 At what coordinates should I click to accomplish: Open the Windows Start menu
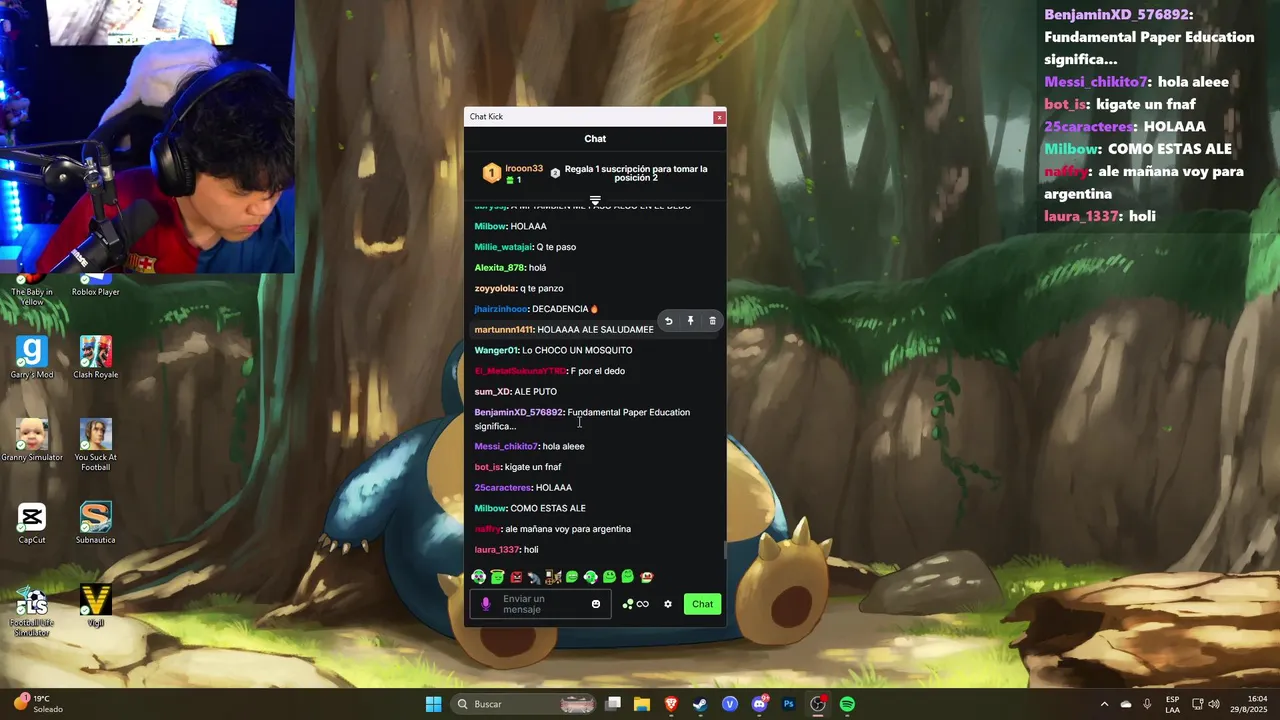pyautogui.click(x=433, y=704)
